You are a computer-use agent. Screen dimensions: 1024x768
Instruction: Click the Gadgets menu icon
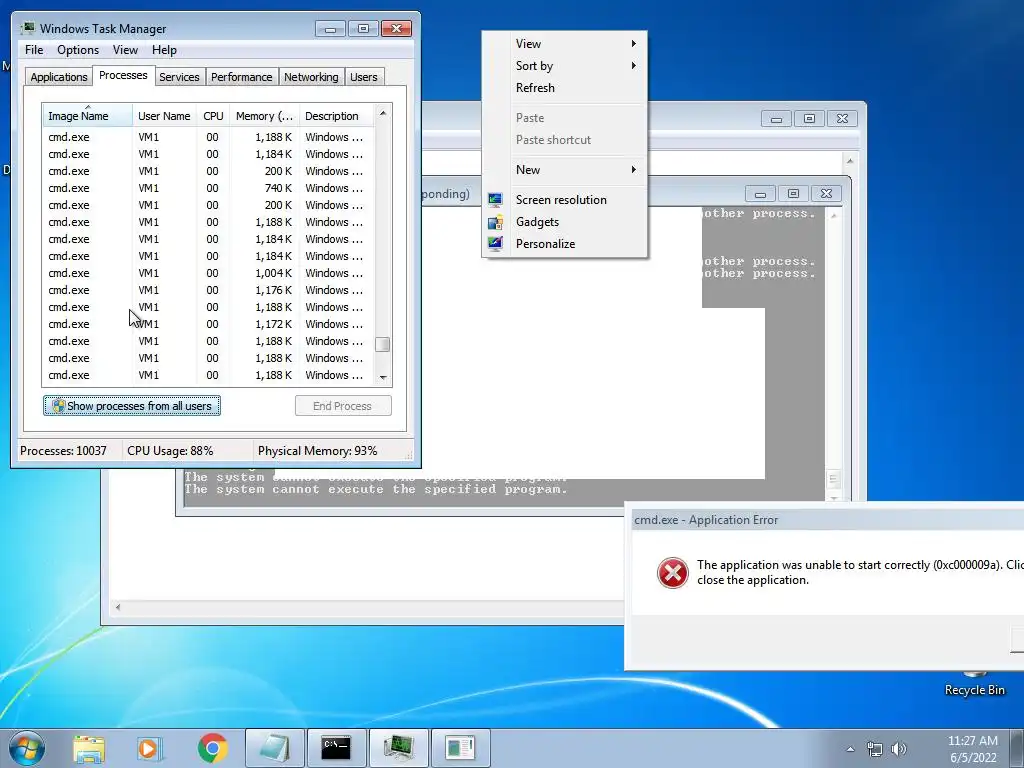click(495, 222)
